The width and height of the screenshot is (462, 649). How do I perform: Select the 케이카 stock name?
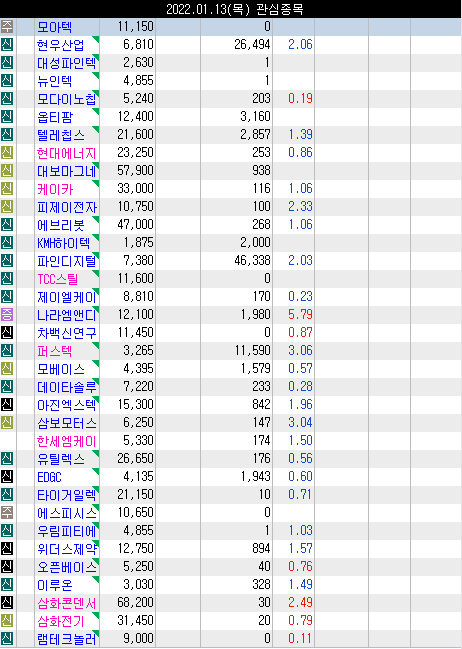coord(55,189)
